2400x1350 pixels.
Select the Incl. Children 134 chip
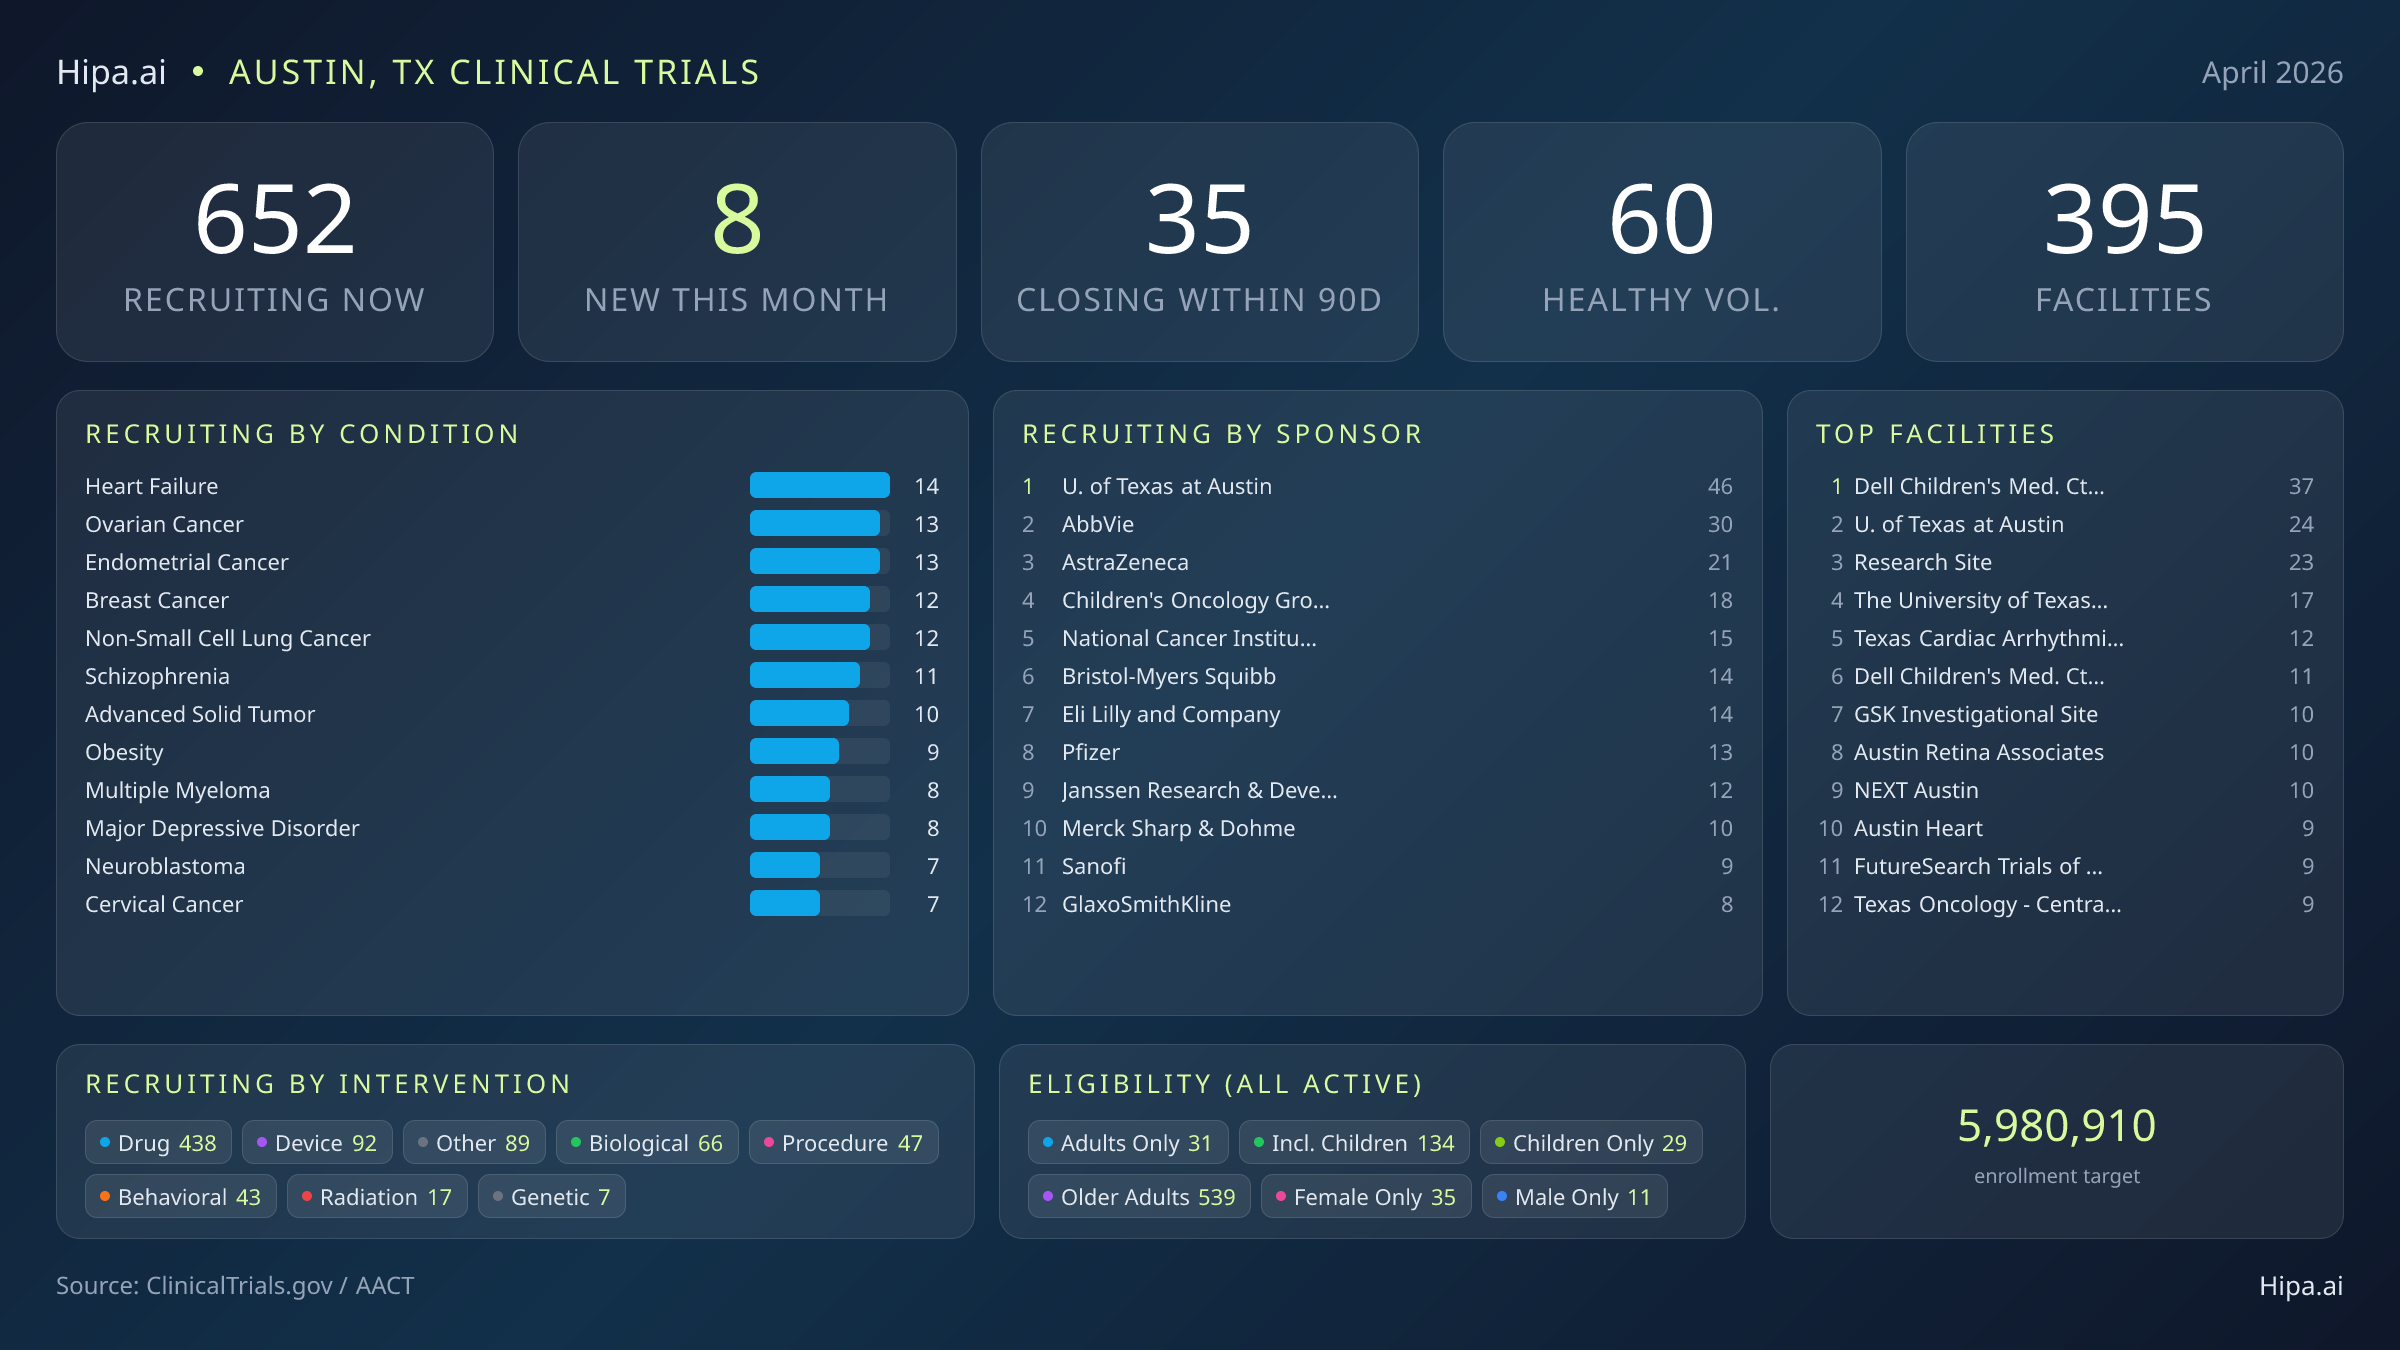[x=1354, y=1143]
